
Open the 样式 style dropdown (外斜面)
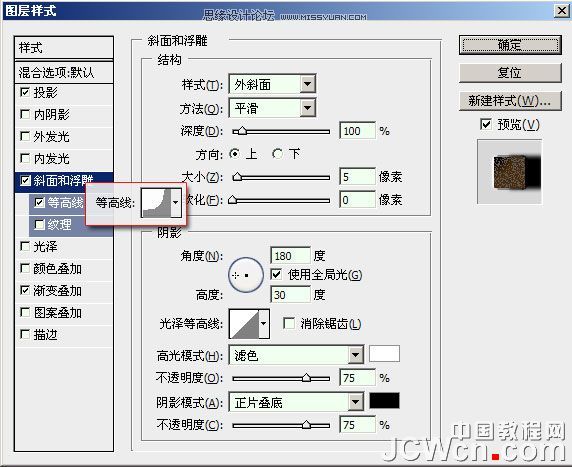pos(272,84)
